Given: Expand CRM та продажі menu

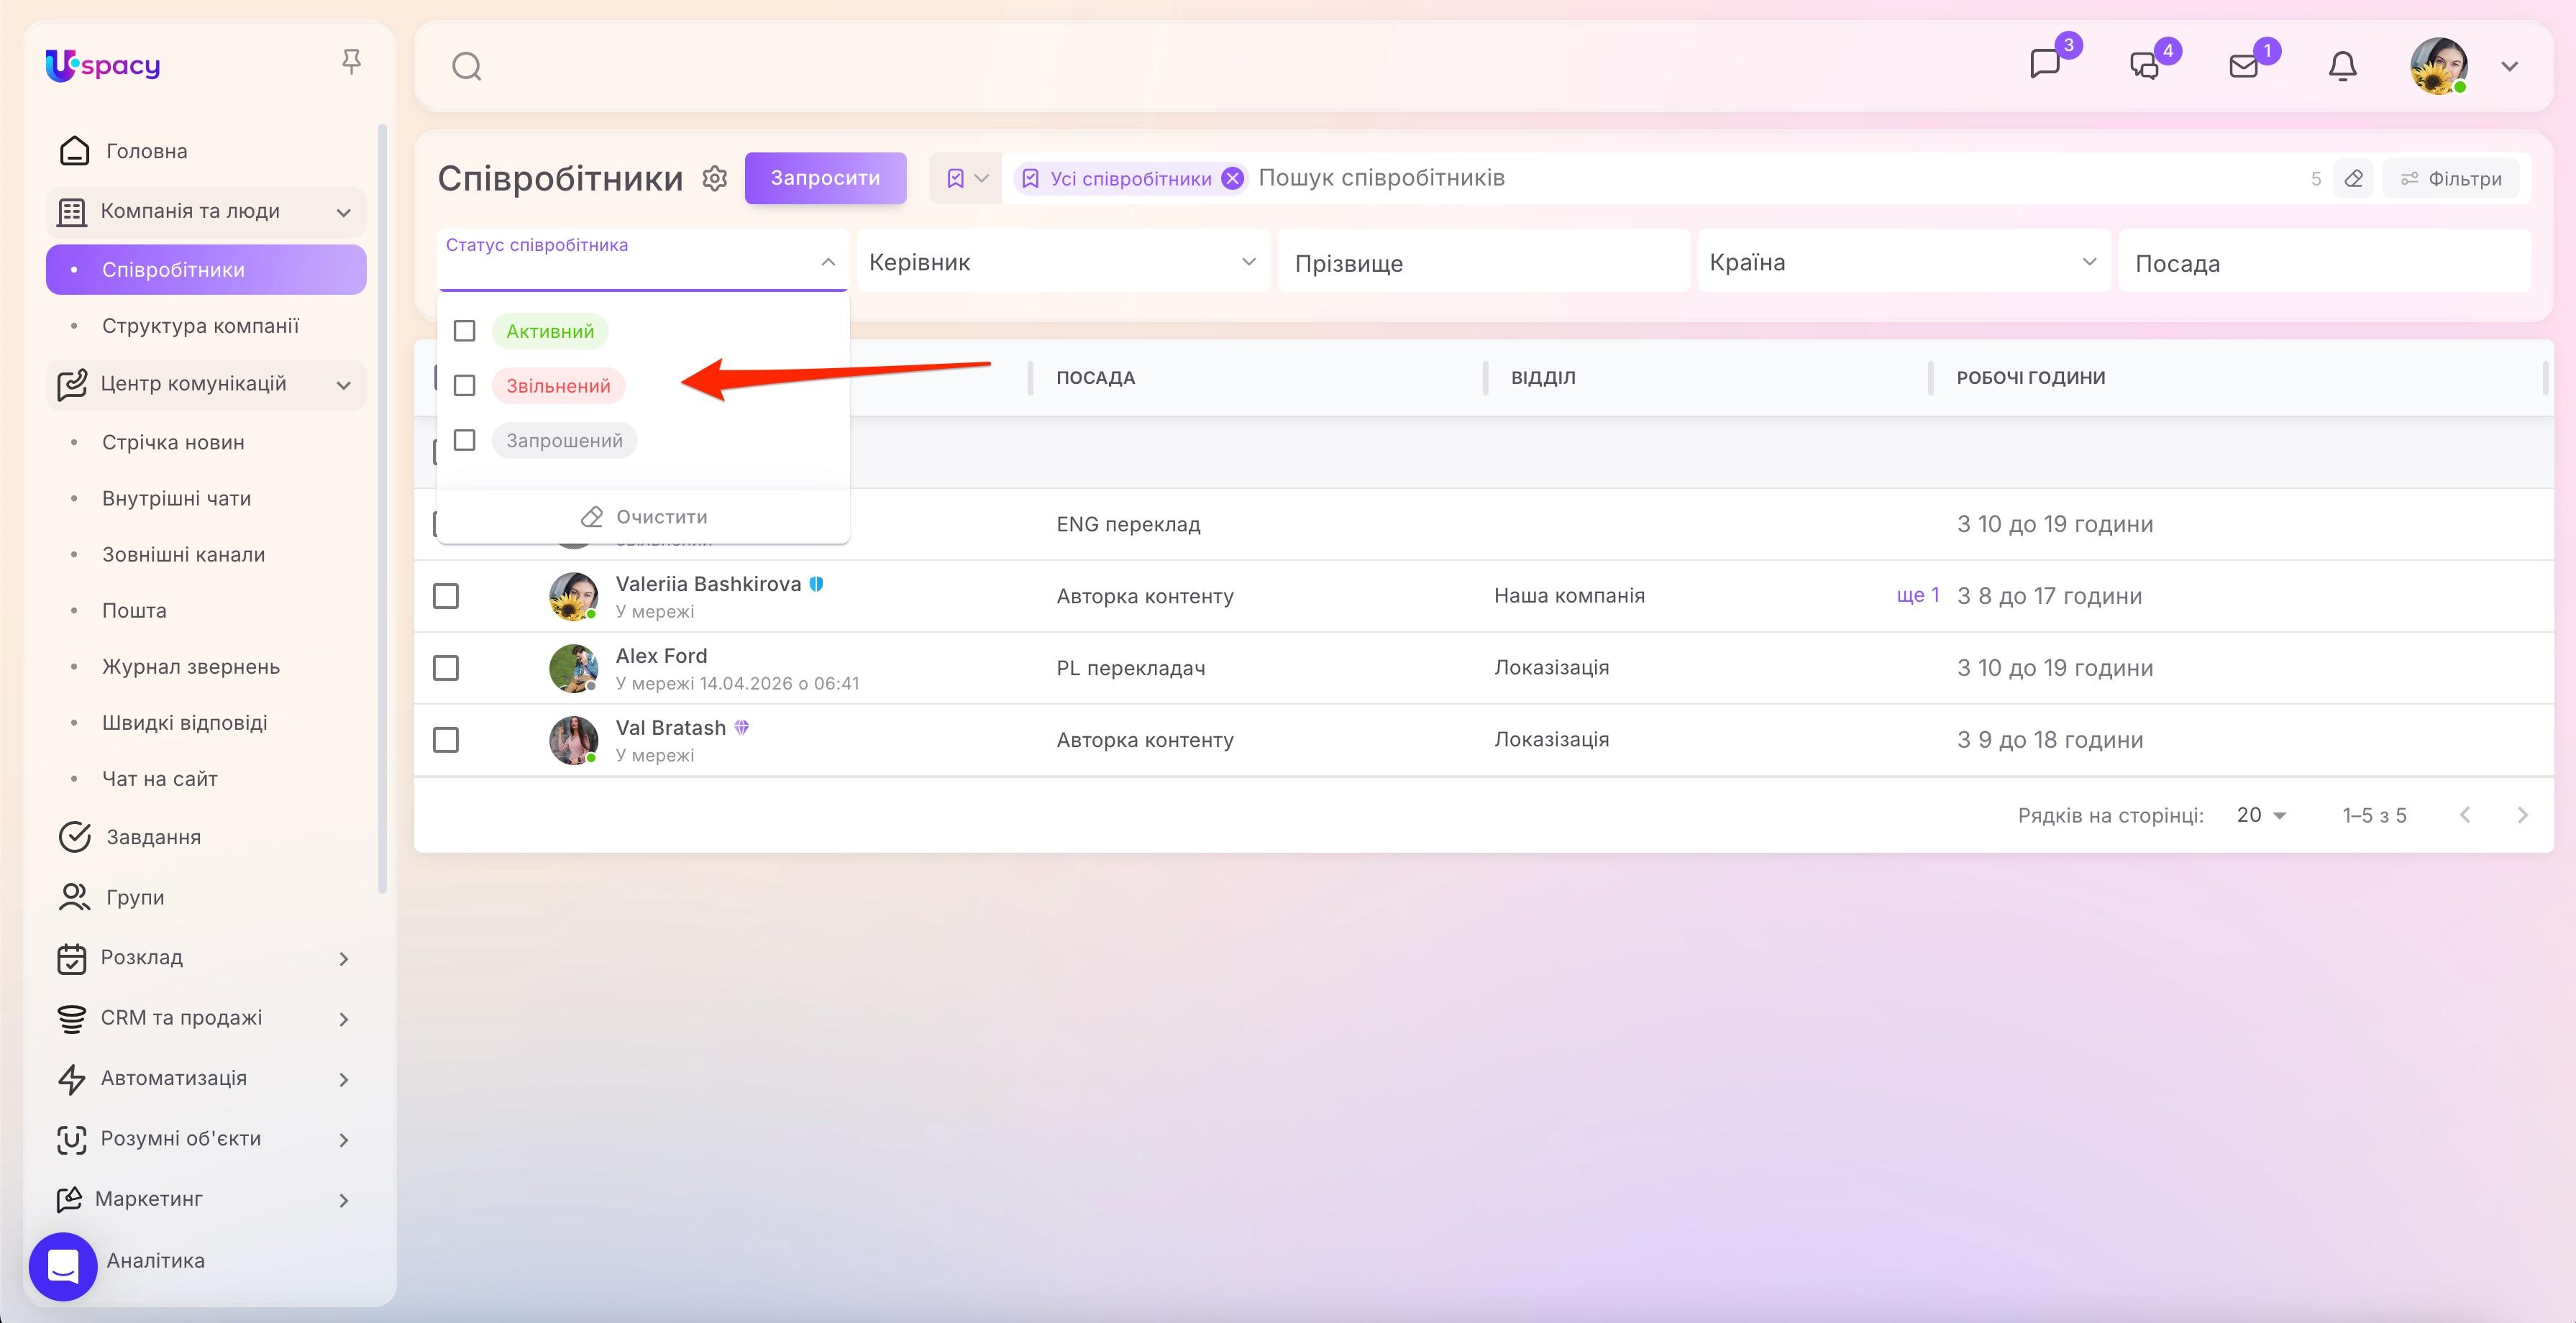Looking at the screenshot, I should 206,1018.
